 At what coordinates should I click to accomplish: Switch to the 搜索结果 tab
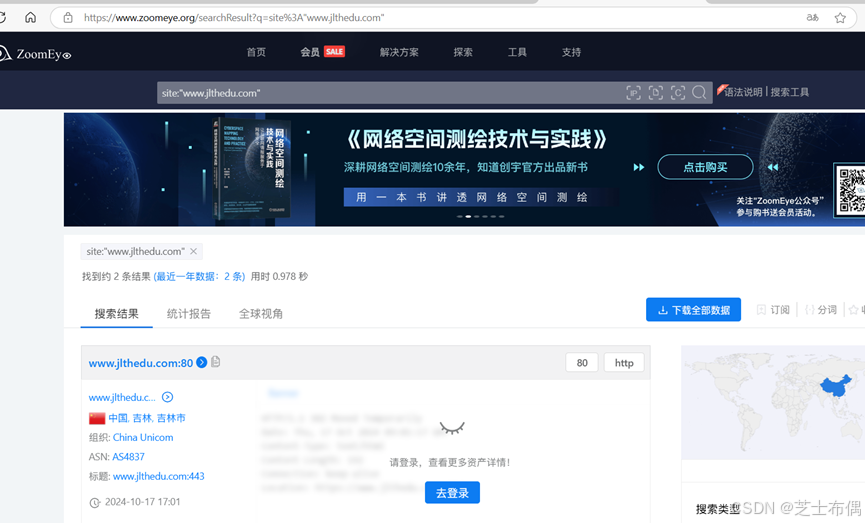[116, 314]
